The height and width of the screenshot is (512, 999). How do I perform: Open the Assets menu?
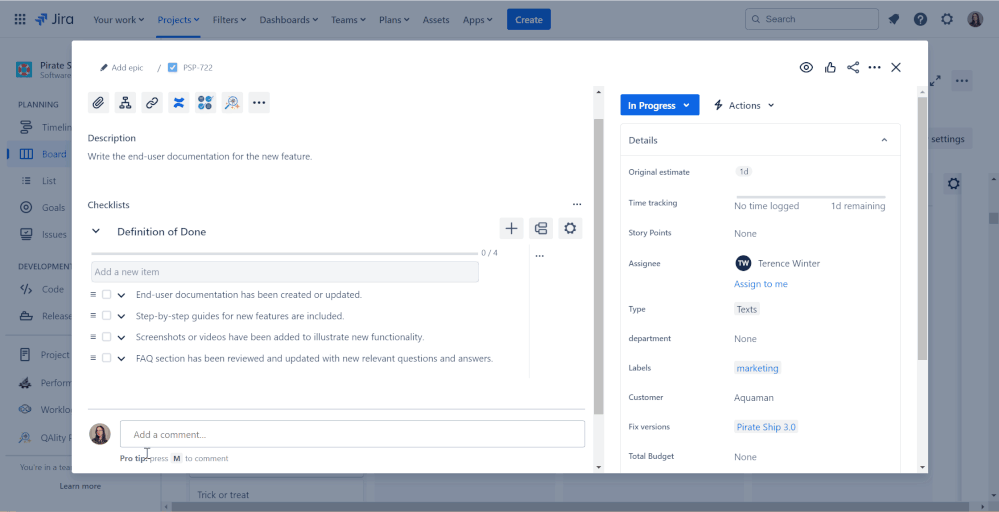click(436, 20)
